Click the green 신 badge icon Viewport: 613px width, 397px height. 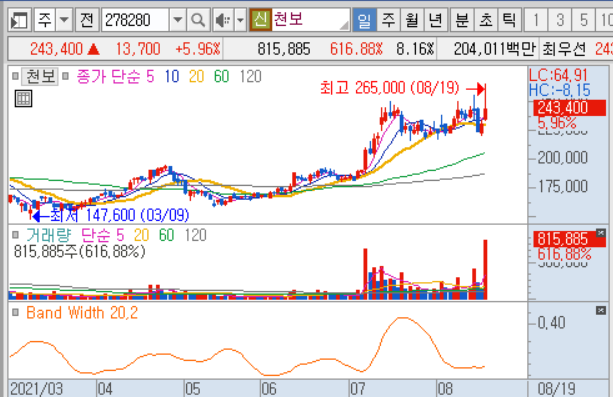tap(260, 20)
